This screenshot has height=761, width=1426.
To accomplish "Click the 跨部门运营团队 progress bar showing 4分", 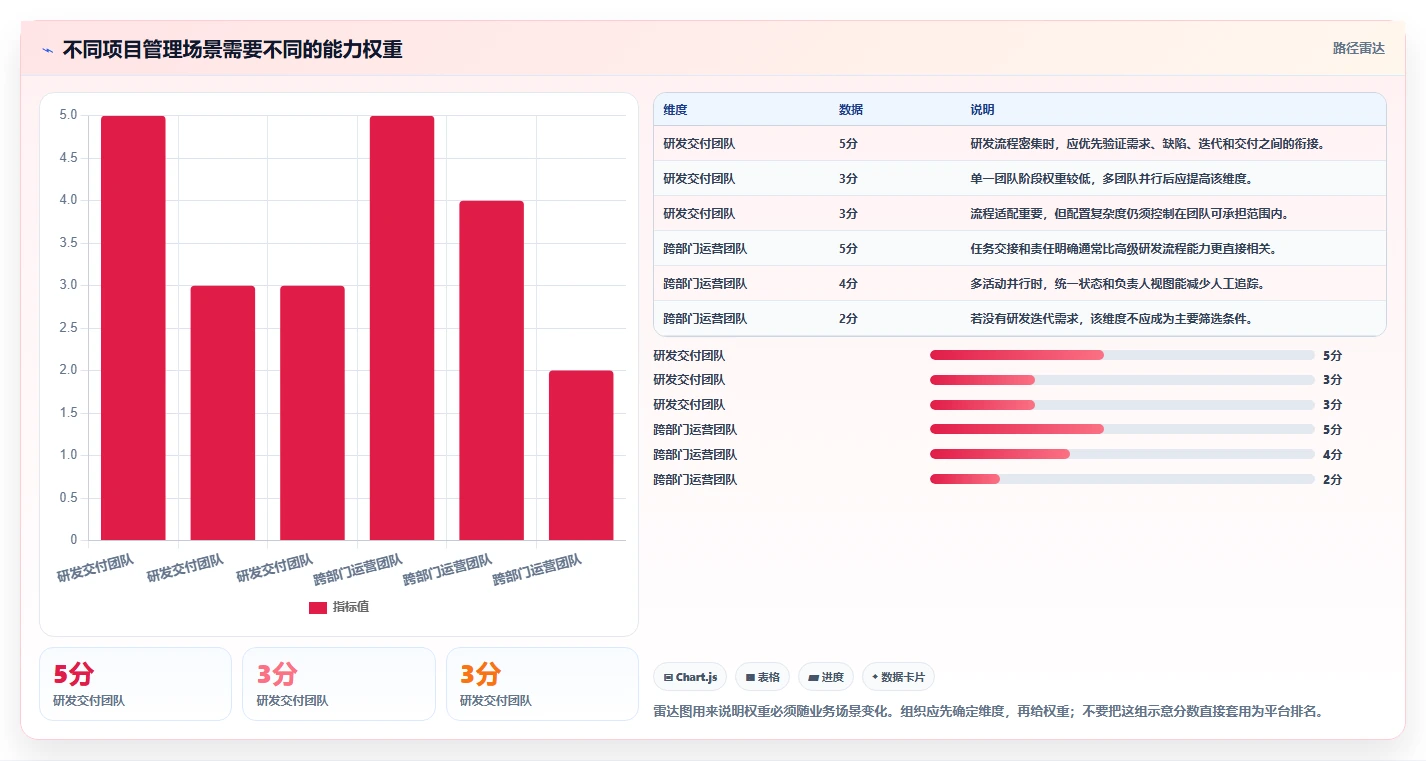I will [x=1122, y=455].
